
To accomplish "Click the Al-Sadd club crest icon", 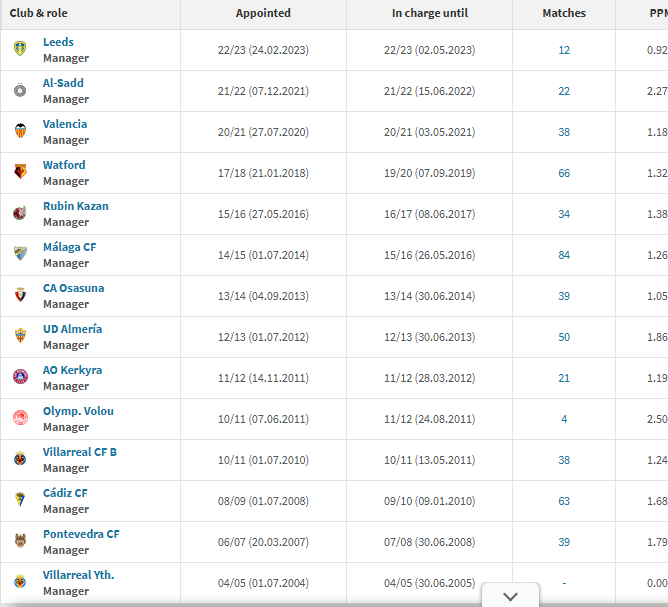I will click(20, 90).
